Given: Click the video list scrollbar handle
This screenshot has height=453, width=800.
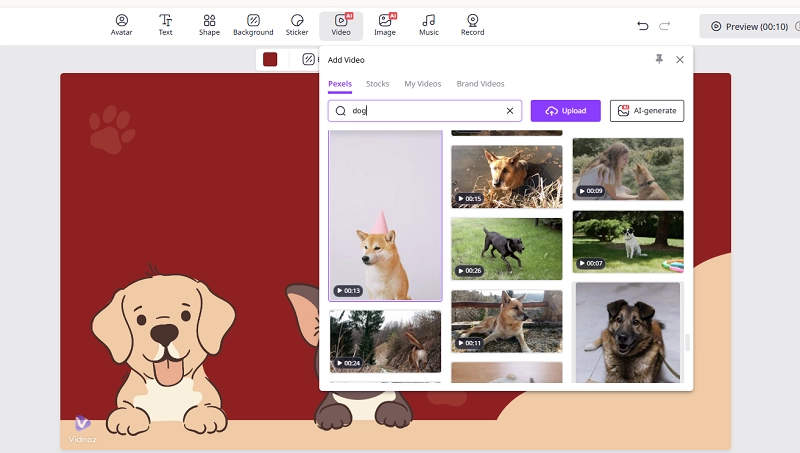Looking at the screenshot, I should click(687, 342).
